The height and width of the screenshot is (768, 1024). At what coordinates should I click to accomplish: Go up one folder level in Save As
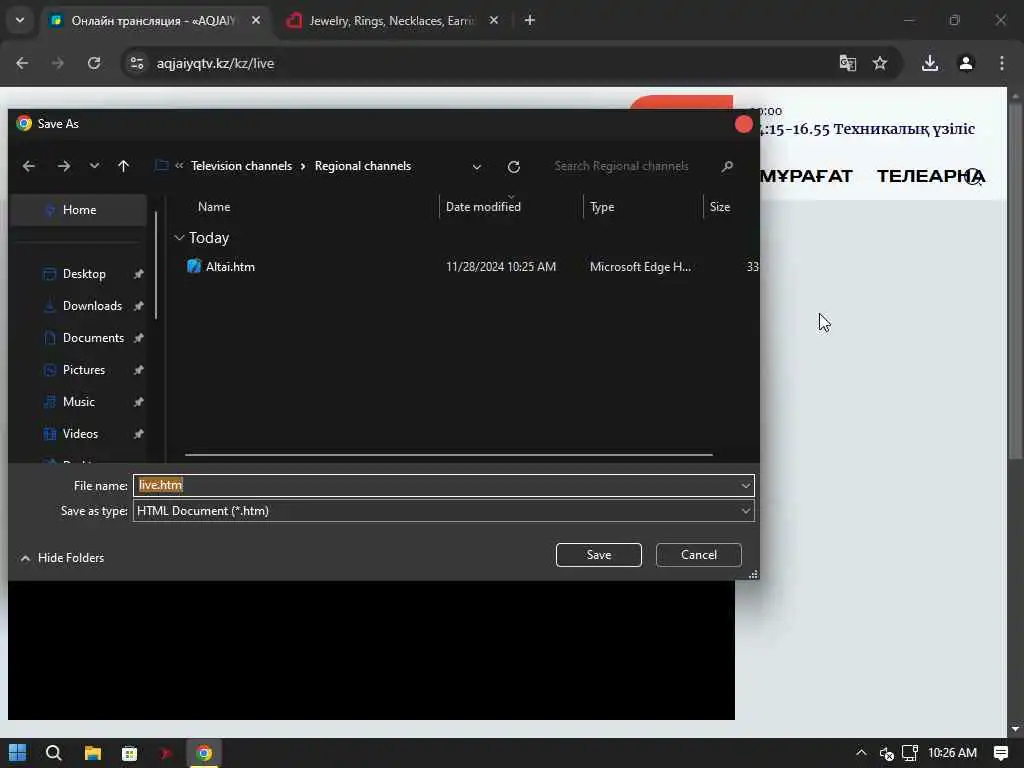123,166
